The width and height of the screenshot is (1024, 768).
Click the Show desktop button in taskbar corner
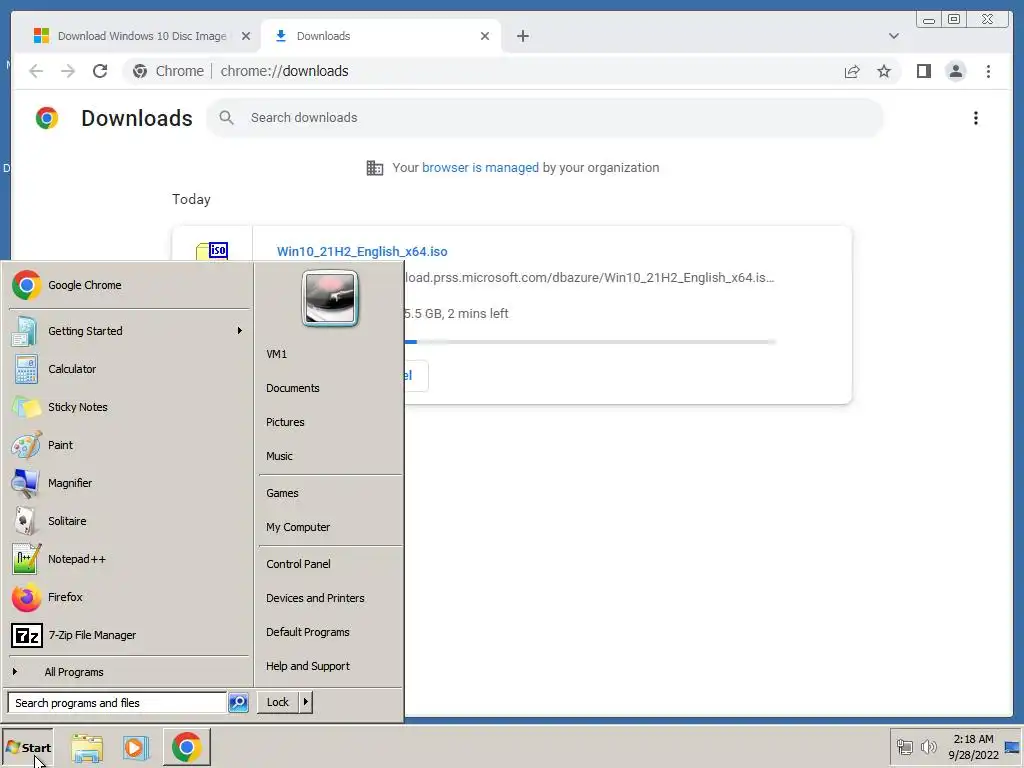pos(1013,747)
